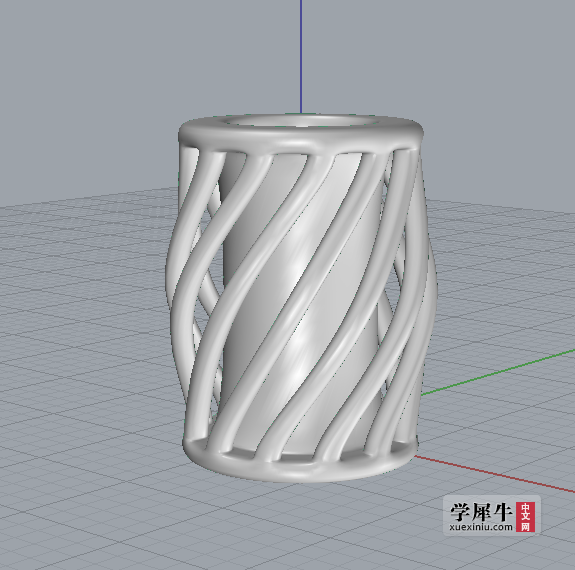
Task: Select the hollow opening inside the top ring
Action: pos(301,121)
